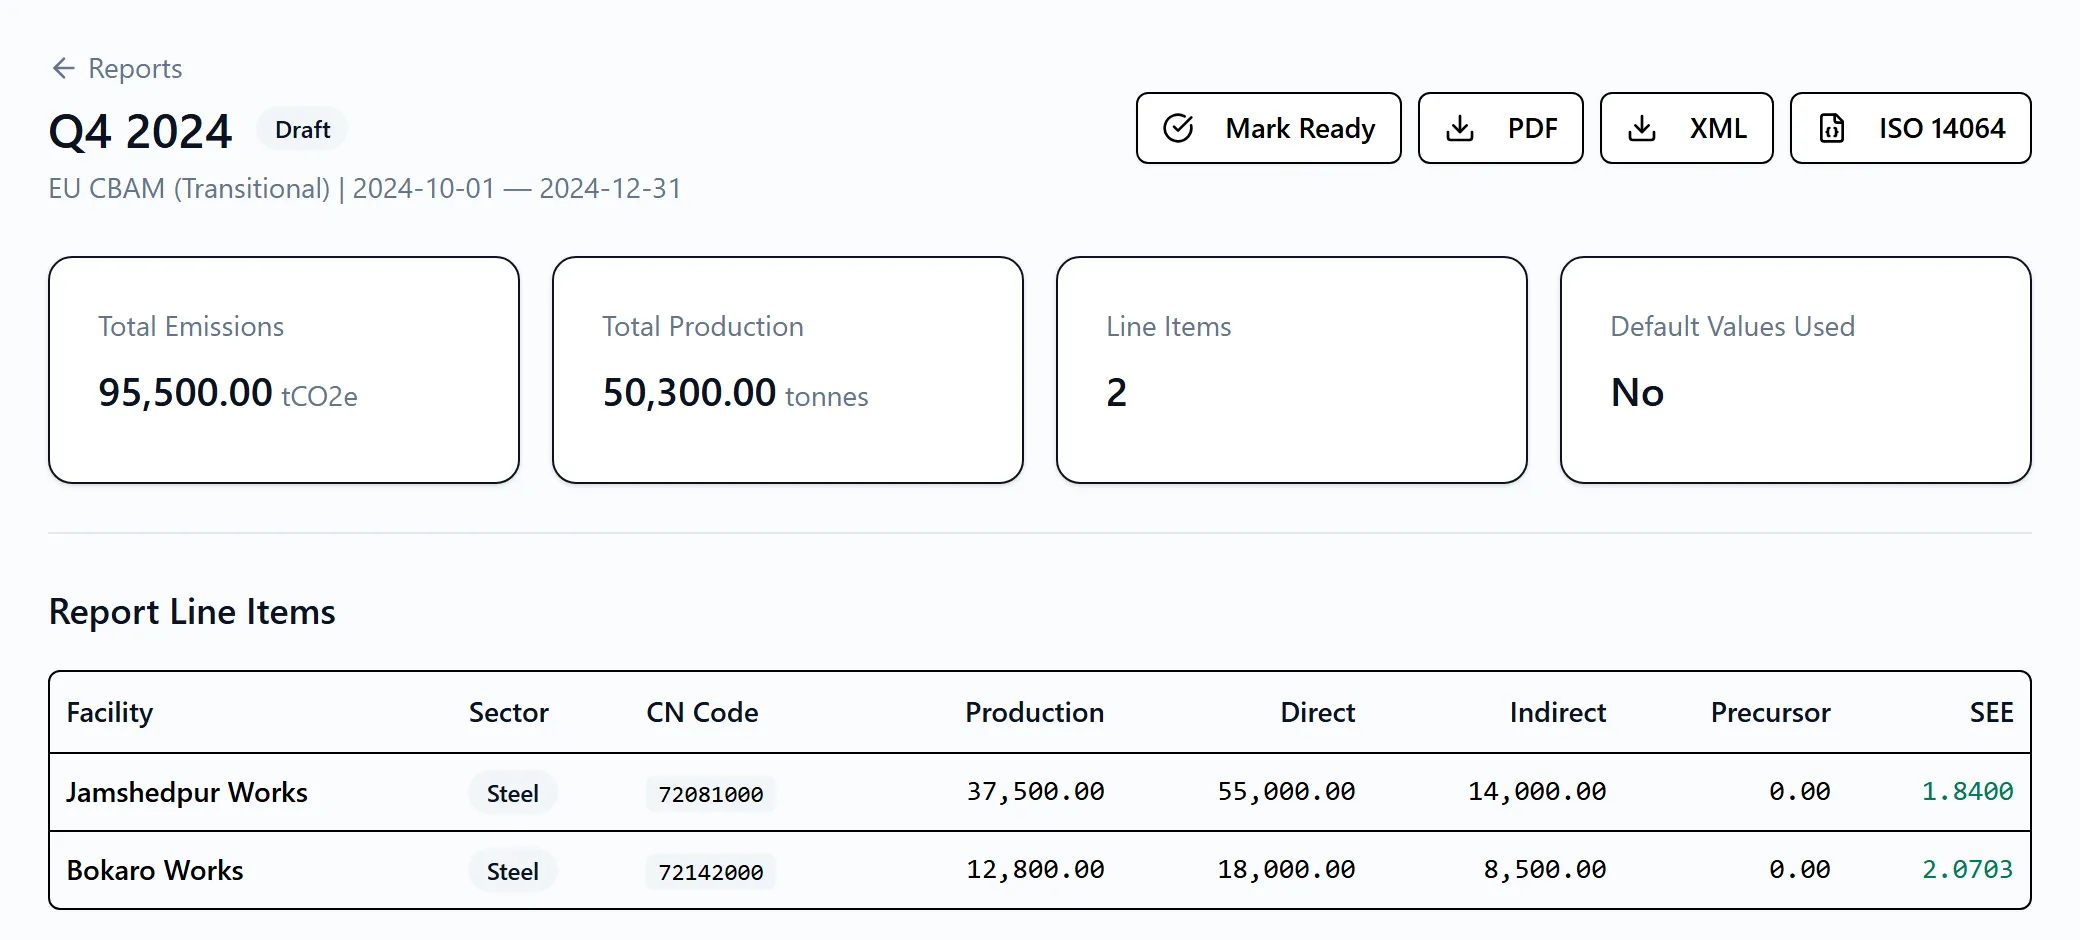The width and height of the screenshot is (2080, 940).
Task: Click the Total Production value 50,300.00
Action: 689,392
